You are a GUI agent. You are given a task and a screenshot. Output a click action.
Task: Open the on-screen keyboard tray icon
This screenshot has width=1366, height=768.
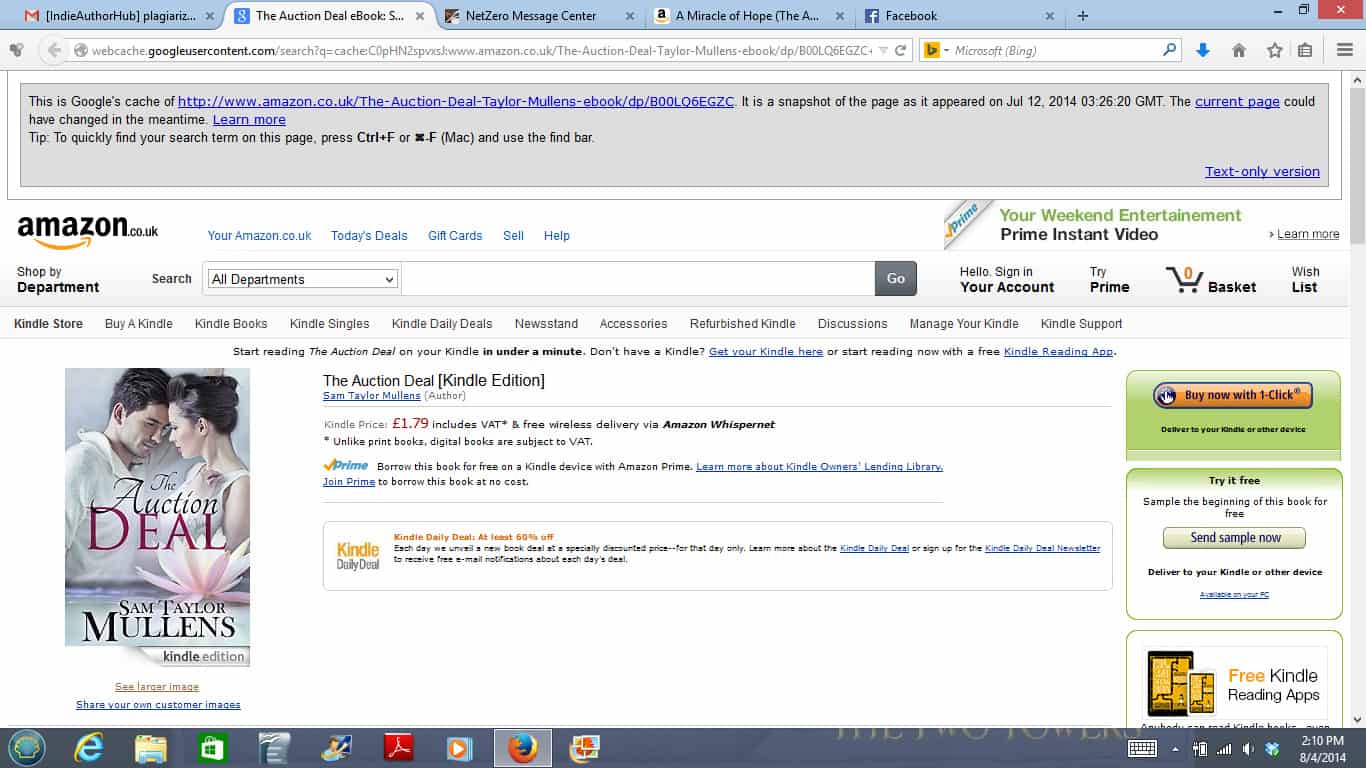point(1142,748)
